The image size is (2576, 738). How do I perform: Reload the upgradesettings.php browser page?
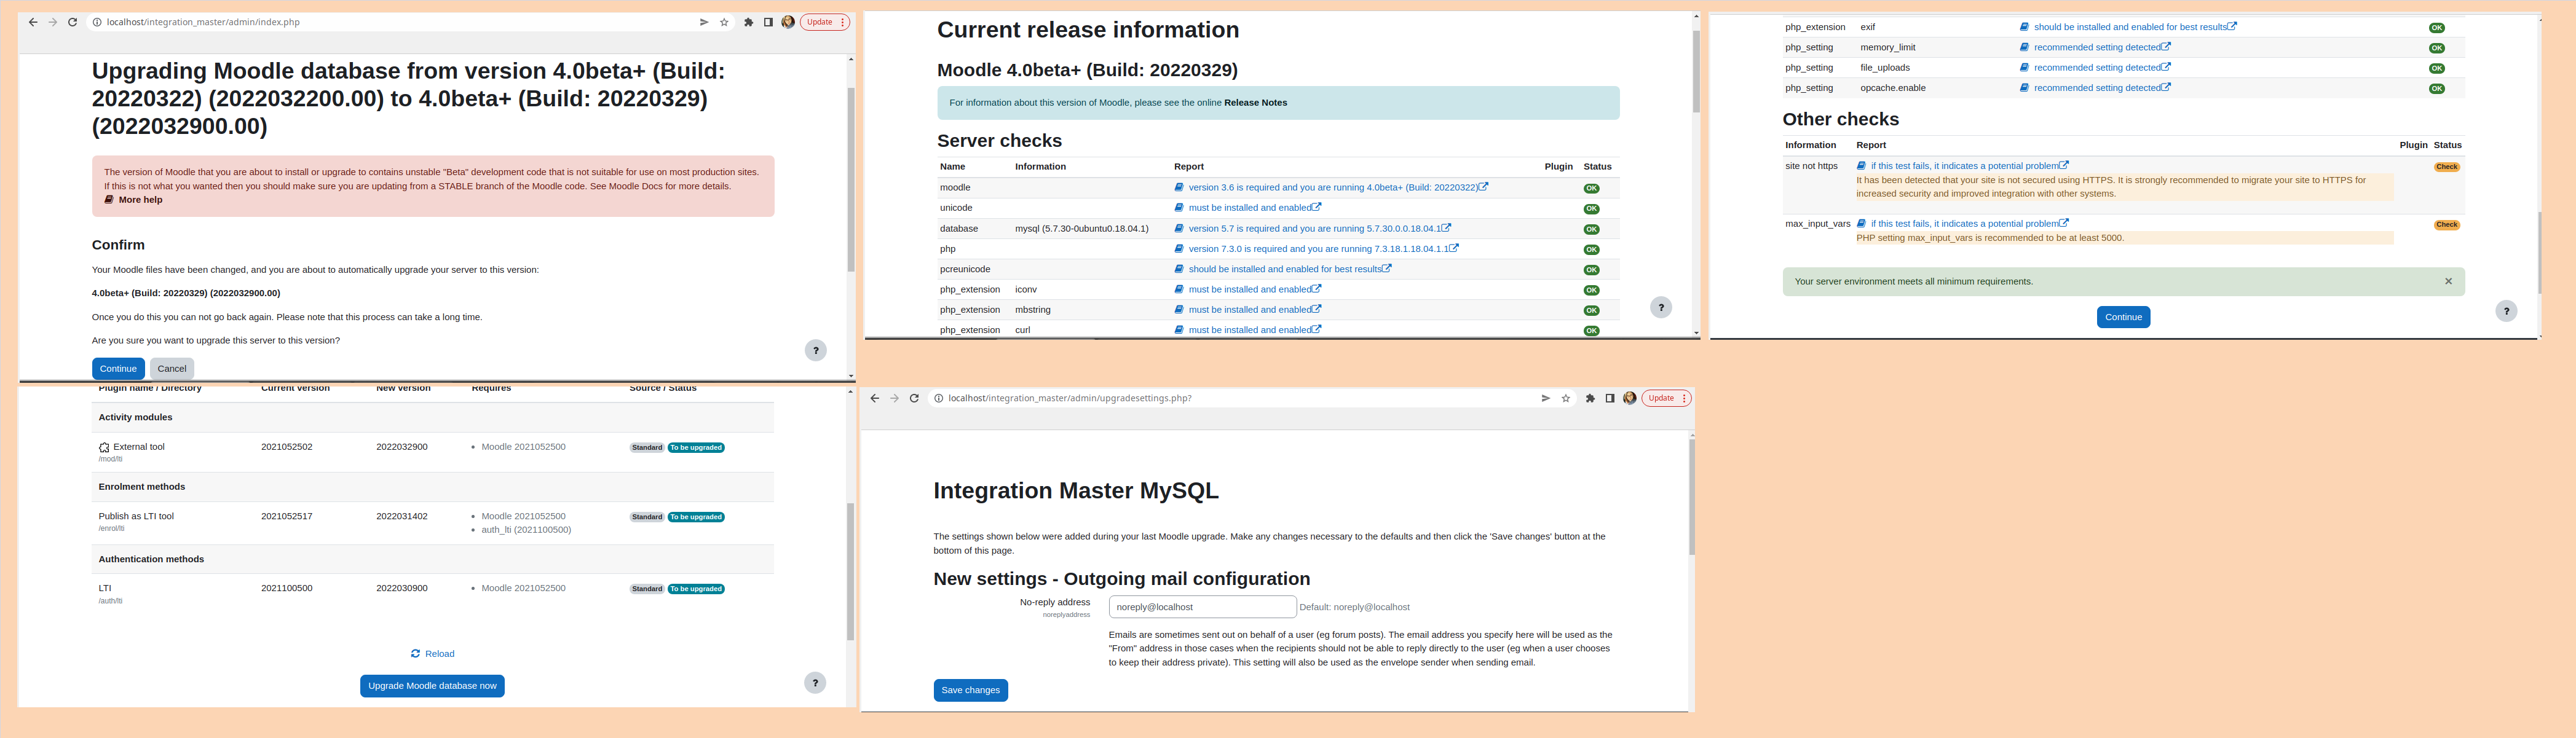[914, 398]
